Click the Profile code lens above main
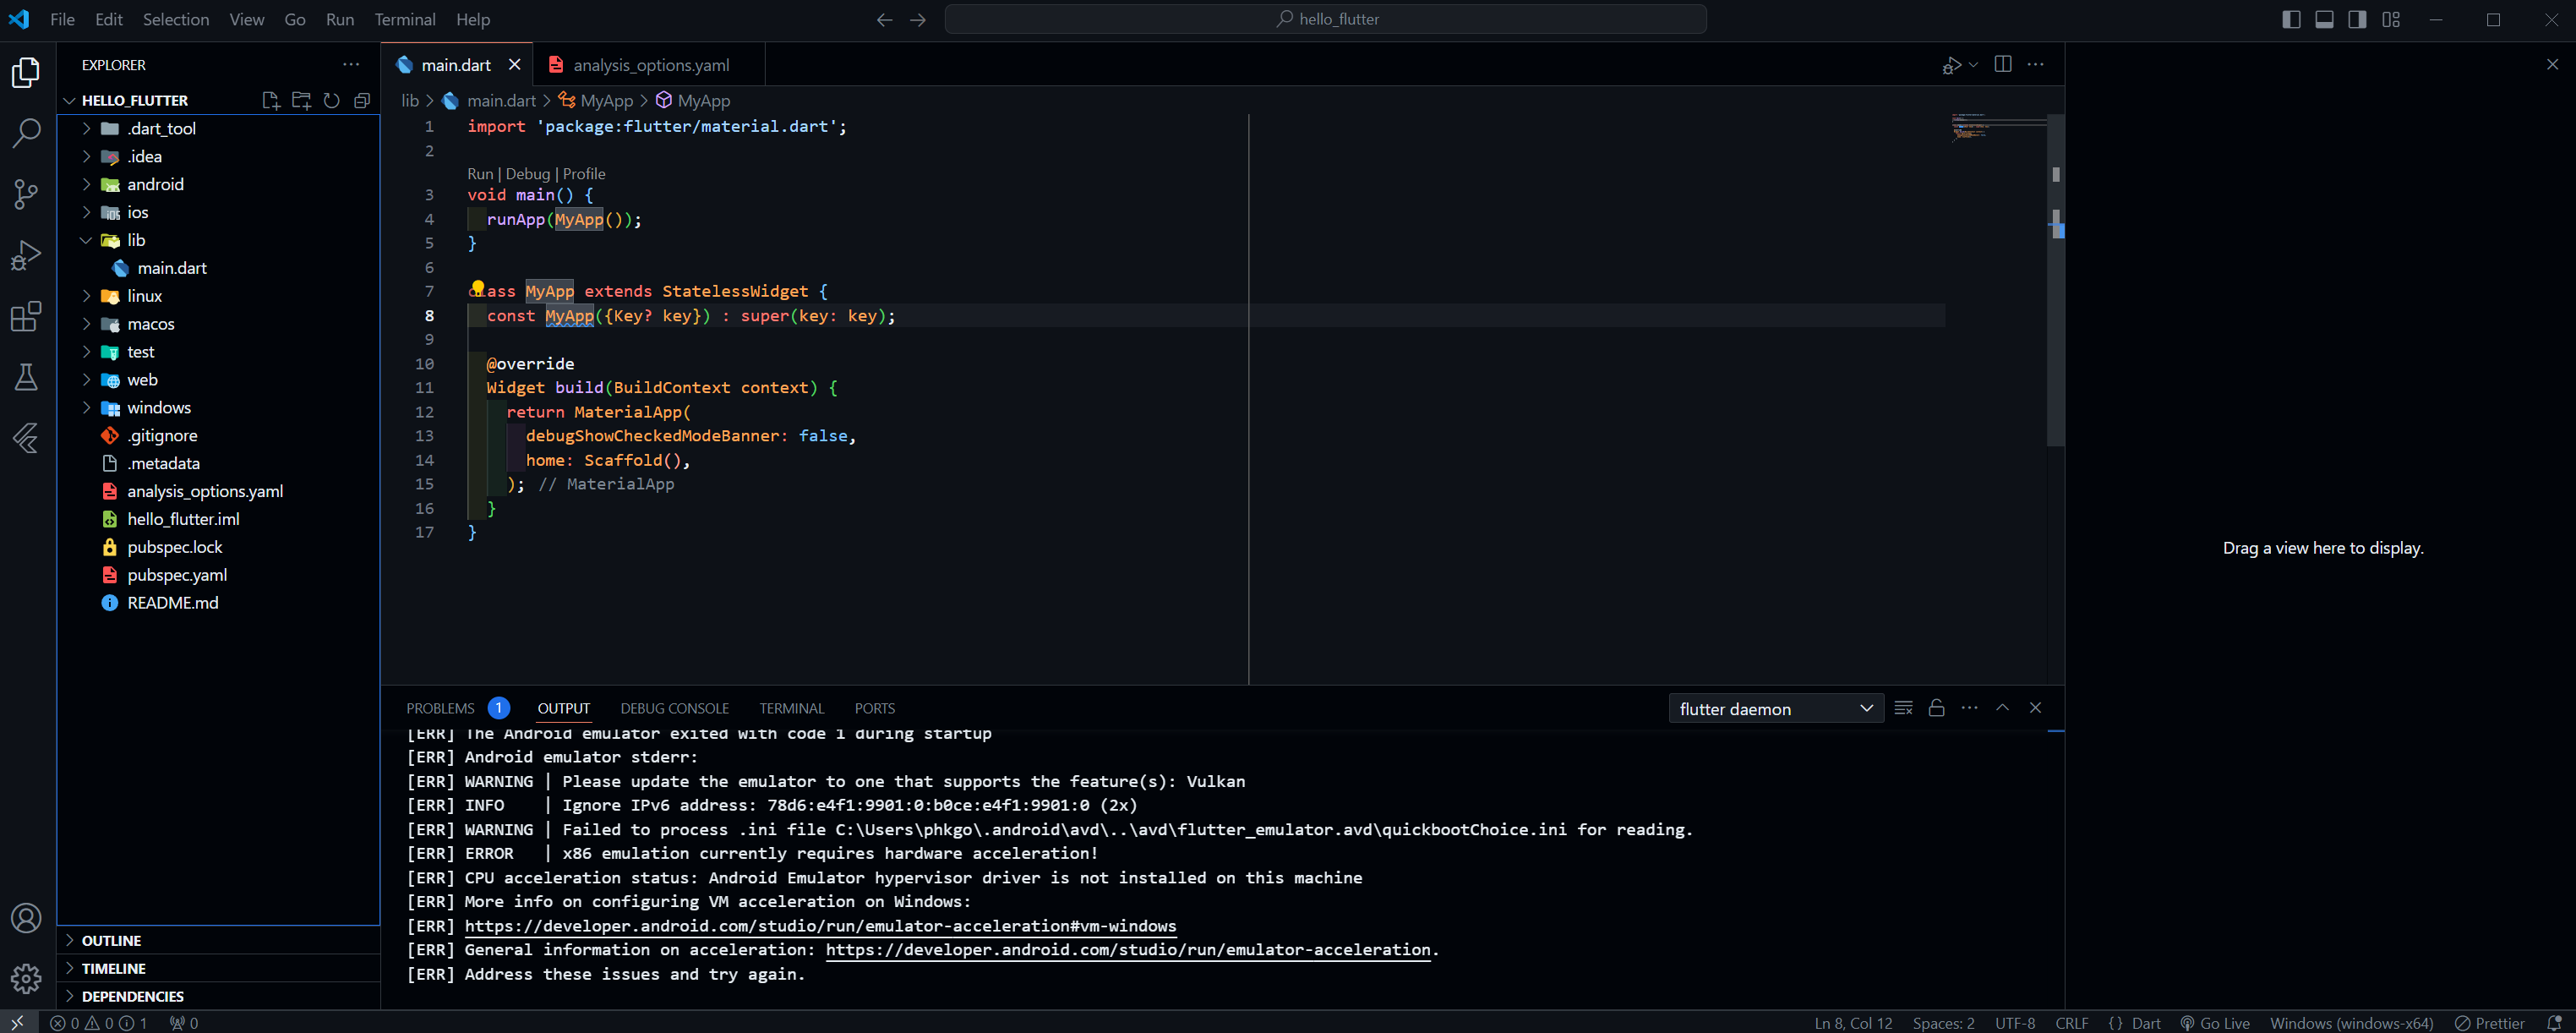The image size is (2576, 1033). click(584, 173)
